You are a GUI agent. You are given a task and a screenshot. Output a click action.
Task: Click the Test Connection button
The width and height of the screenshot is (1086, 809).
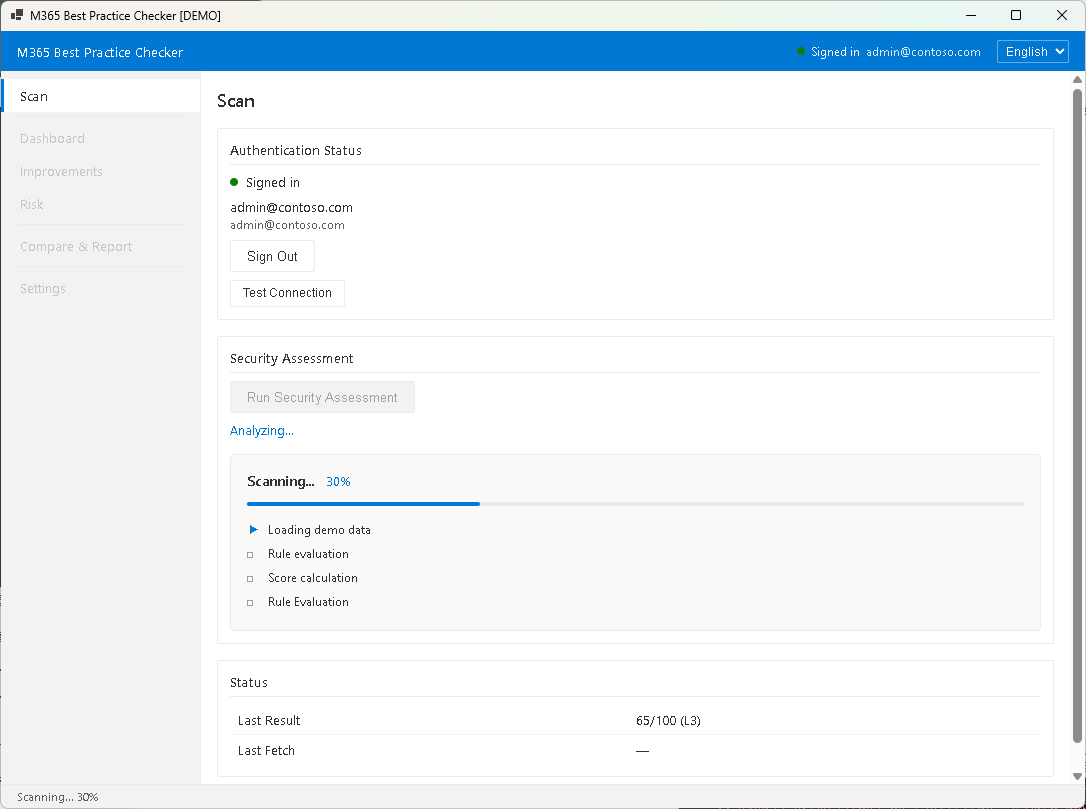(287, 293)
